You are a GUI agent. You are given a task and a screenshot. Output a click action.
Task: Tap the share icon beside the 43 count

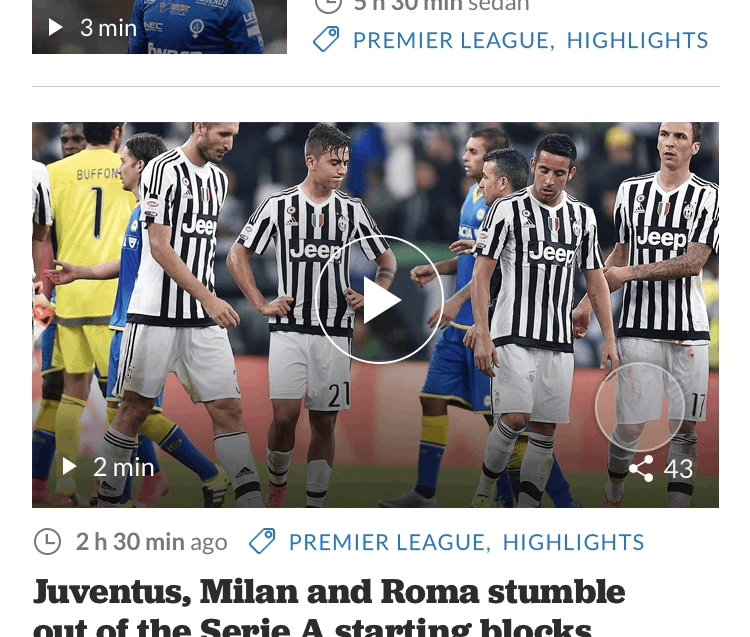tap(641, 469)
